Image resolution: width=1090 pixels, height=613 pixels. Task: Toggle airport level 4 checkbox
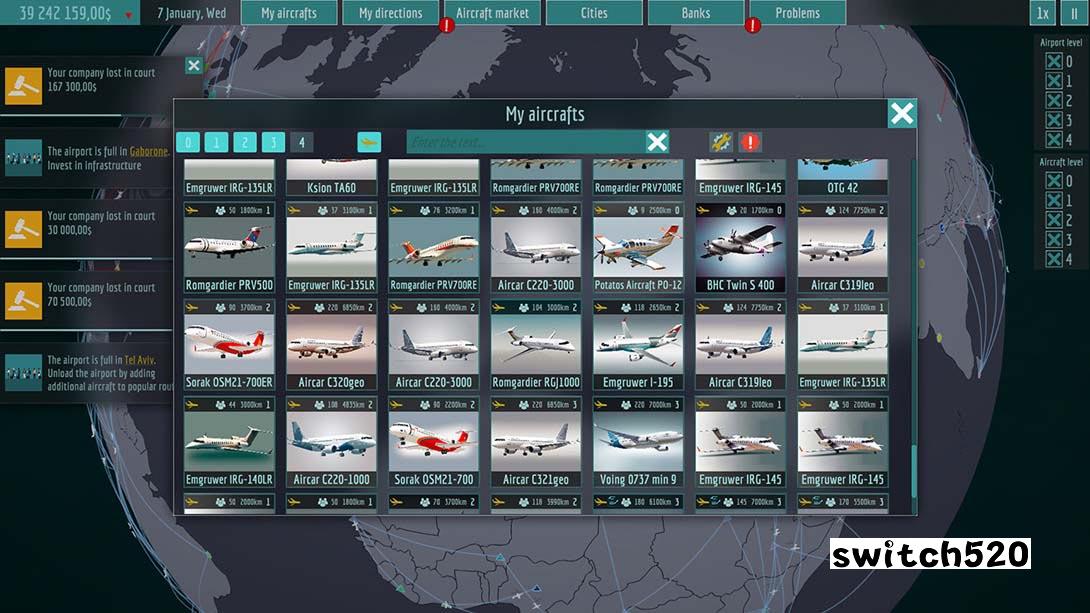(x=1054, y=139)
